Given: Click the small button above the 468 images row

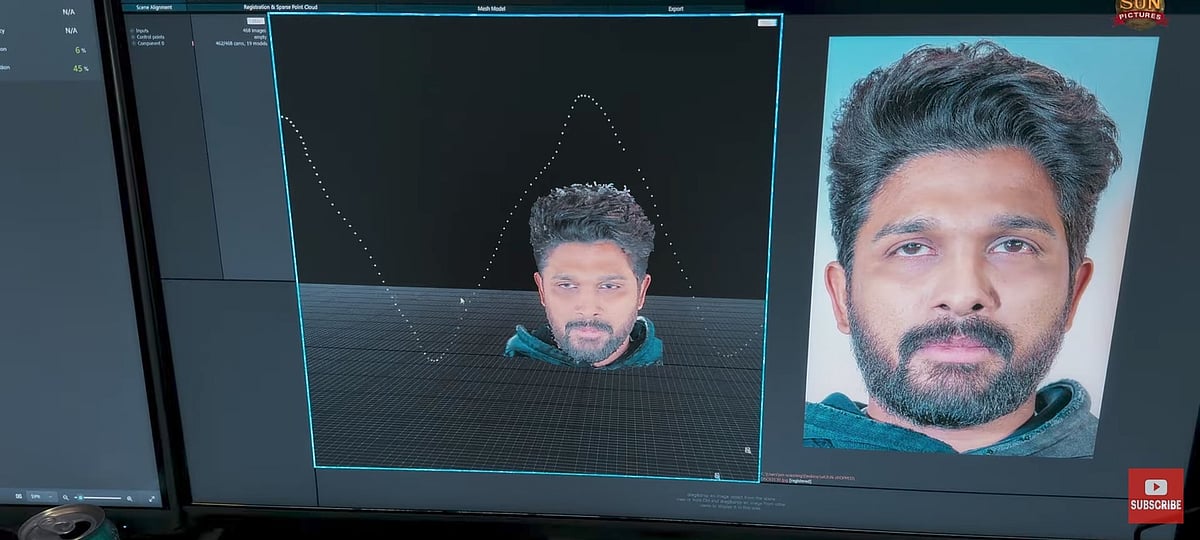Looking at the screenshot, I should [x=255, y=20].
